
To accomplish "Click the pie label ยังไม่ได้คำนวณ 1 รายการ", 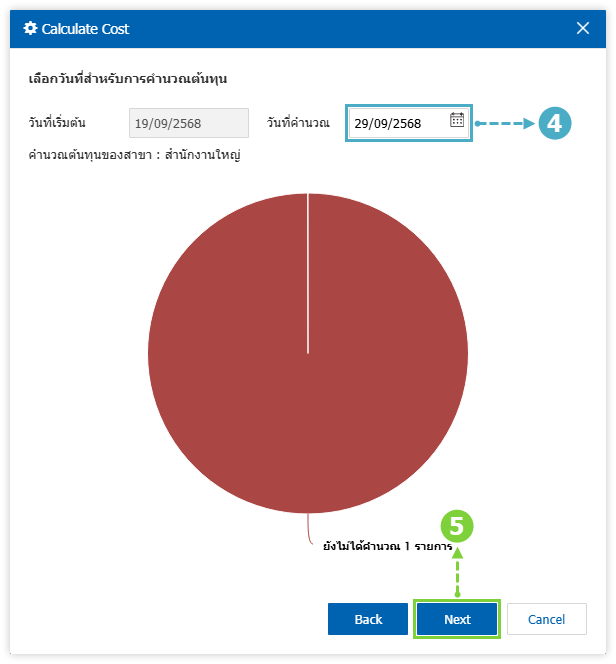I will tap(386, 547).
